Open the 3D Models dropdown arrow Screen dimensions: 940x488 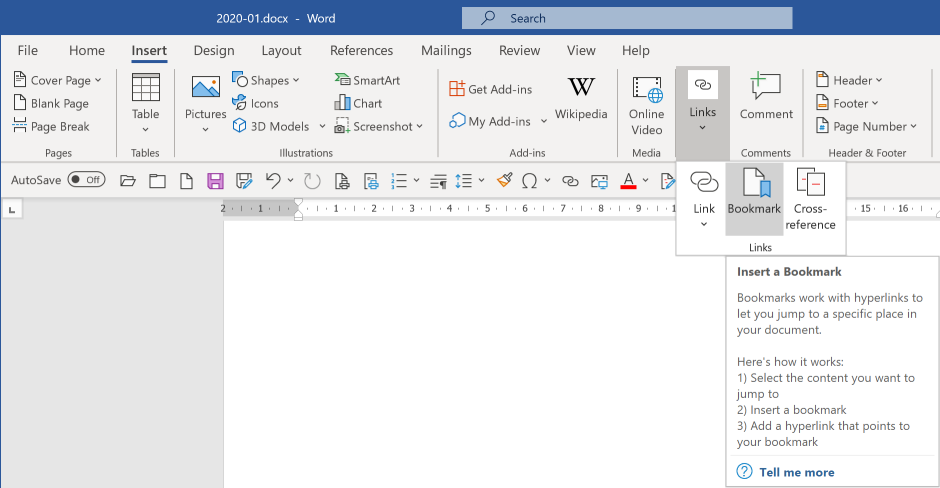coord(322,126)
